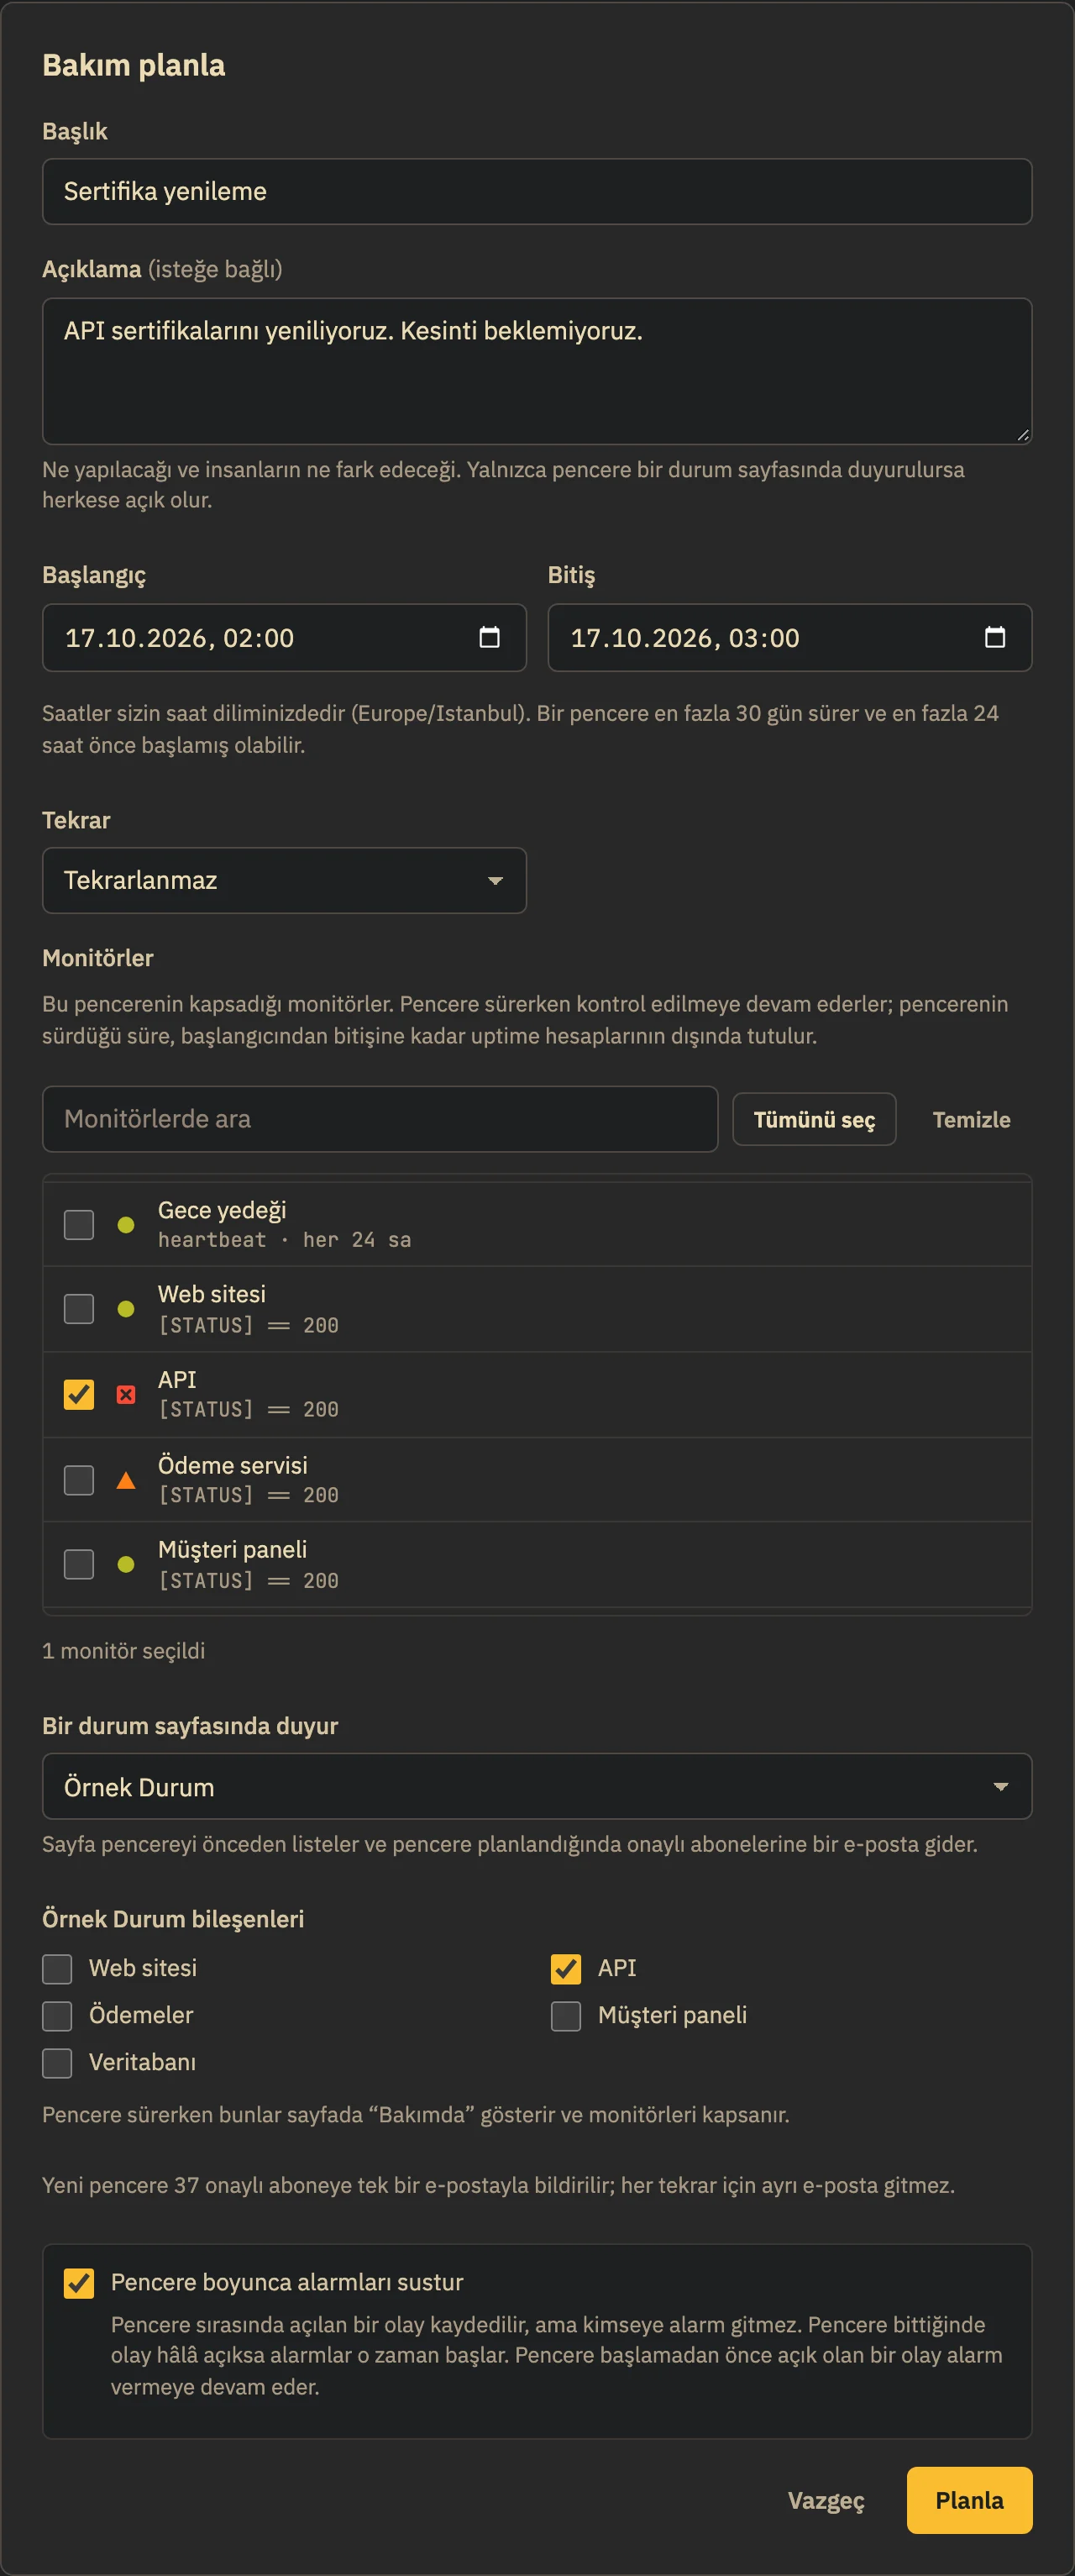Viewport: 1075px width, 2576px height.
Task: Toggle Pencere boyunca alarmları sustur checkbox
Action: click(x=79, y=2282)
